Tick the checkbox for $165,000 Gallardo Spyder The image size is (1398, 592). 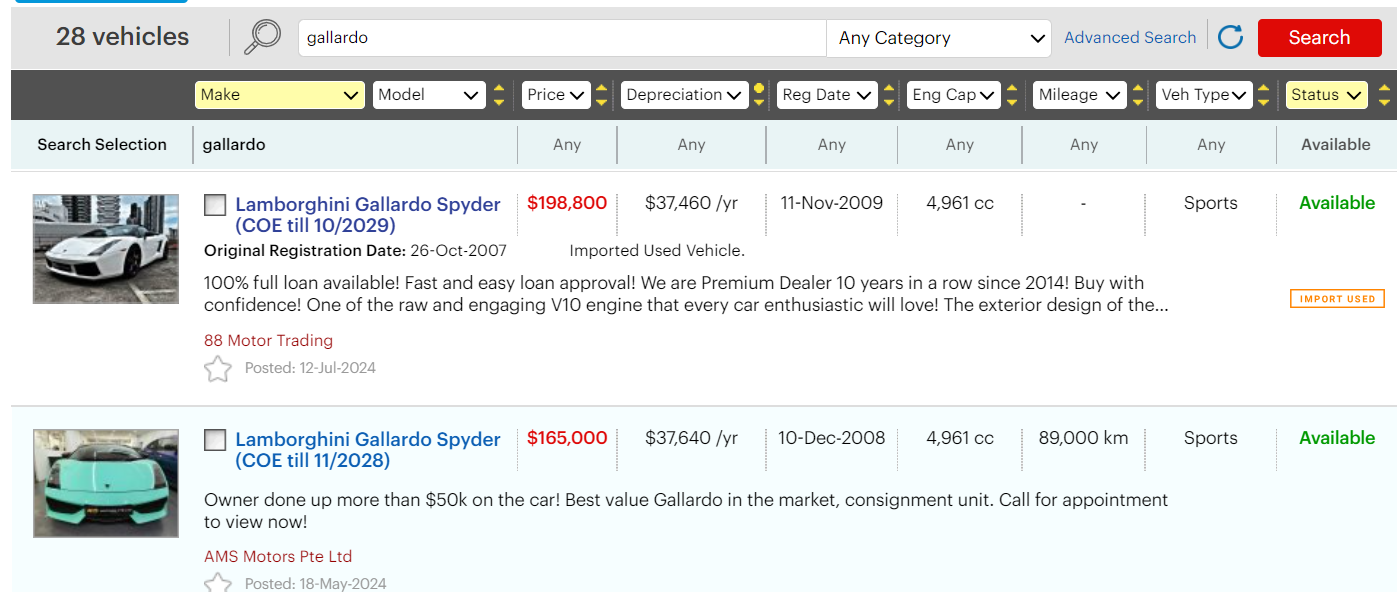(215, 440)
